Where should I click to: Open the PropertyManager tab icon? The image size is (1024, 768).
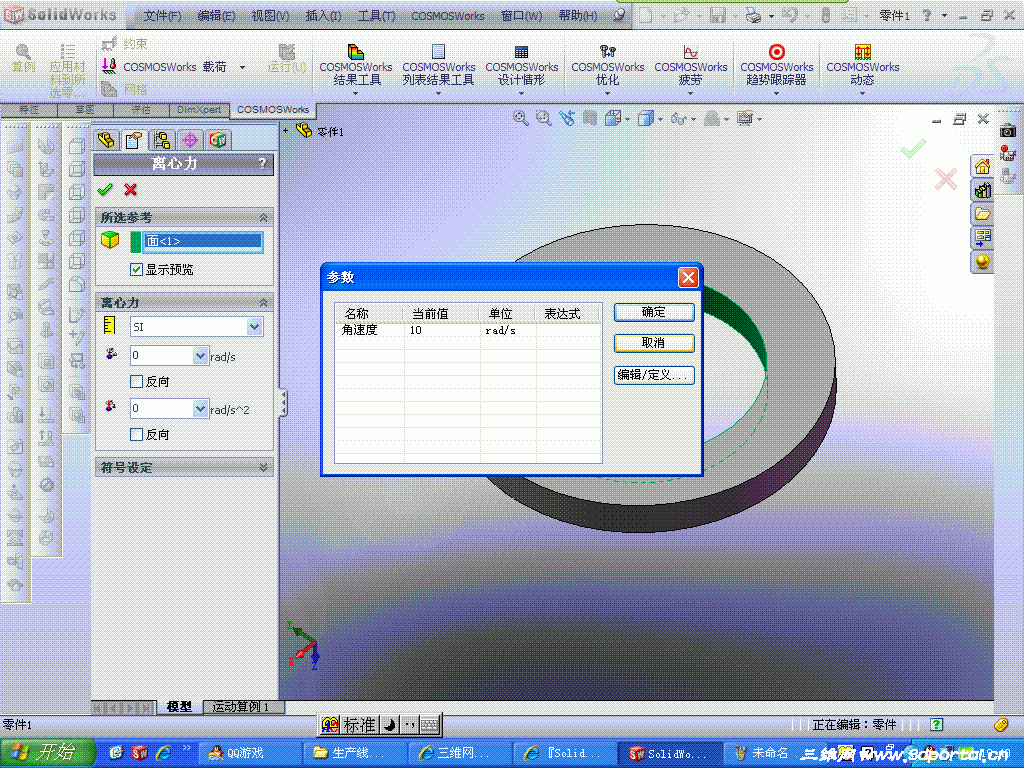[134, 140]
